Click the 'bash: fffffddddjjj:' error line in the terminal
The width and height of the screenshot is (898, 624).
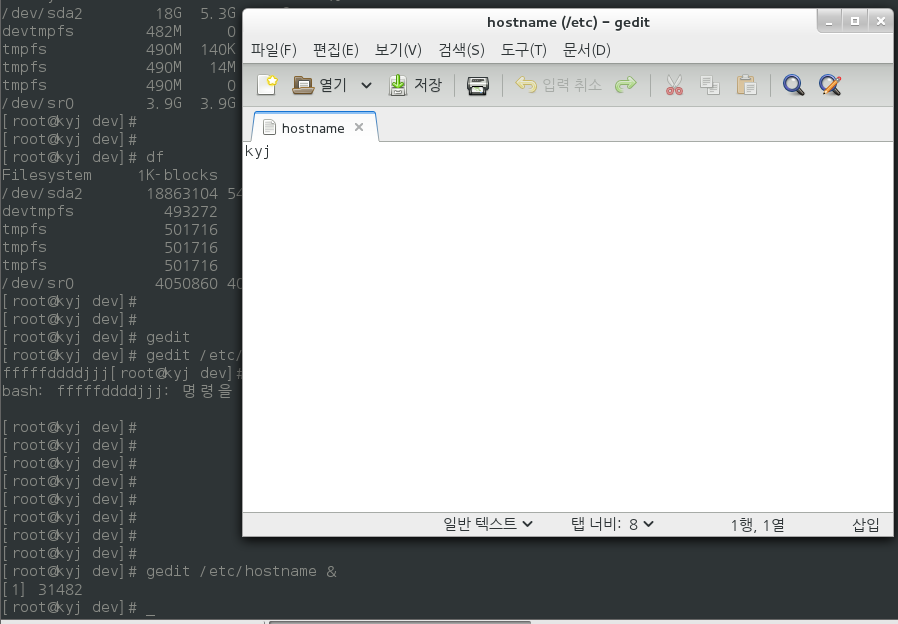[117, 392]
